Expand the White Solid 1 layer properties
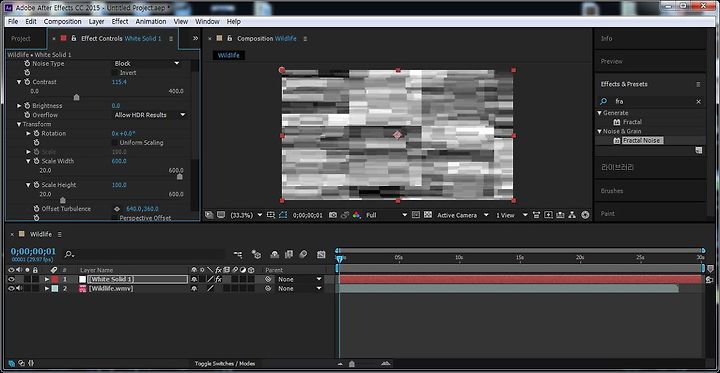720x373 pixels. point(46,279)
